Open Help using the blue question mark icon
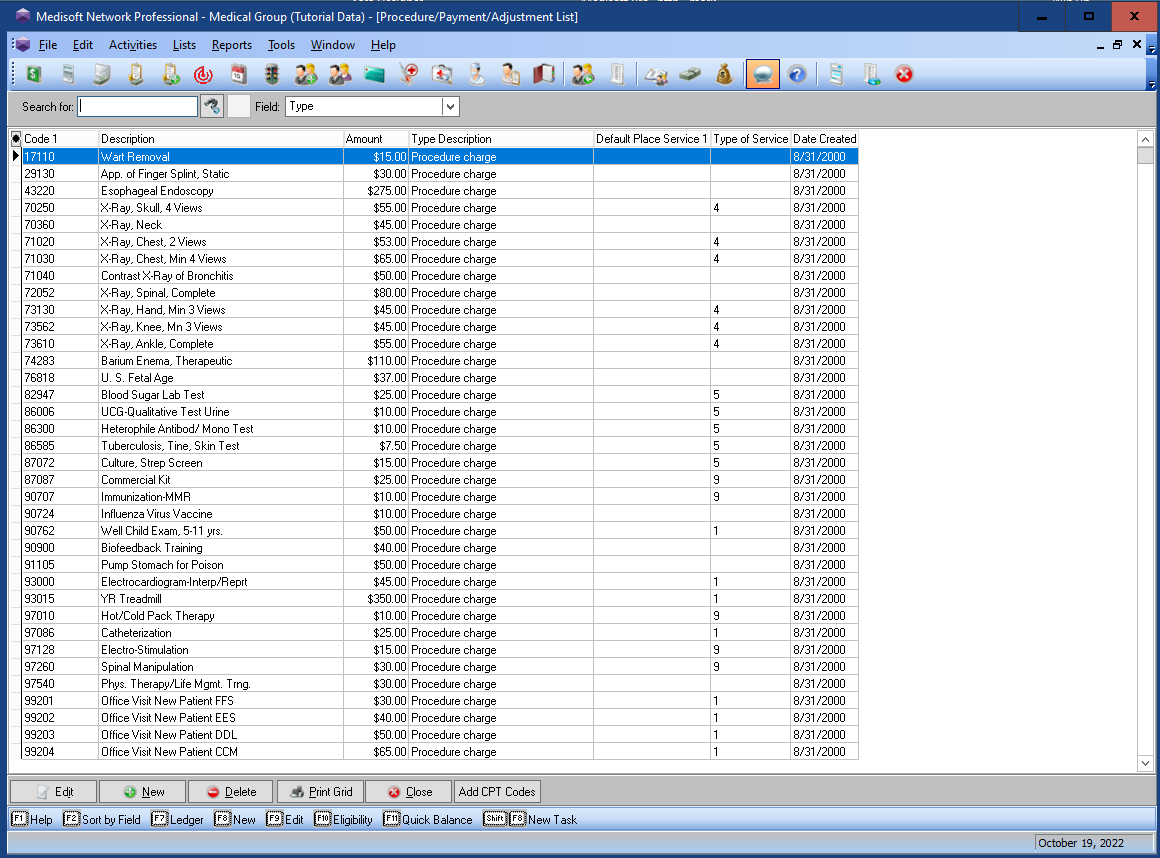Viewport: 1160px width, 858px height. click(795, 73)
